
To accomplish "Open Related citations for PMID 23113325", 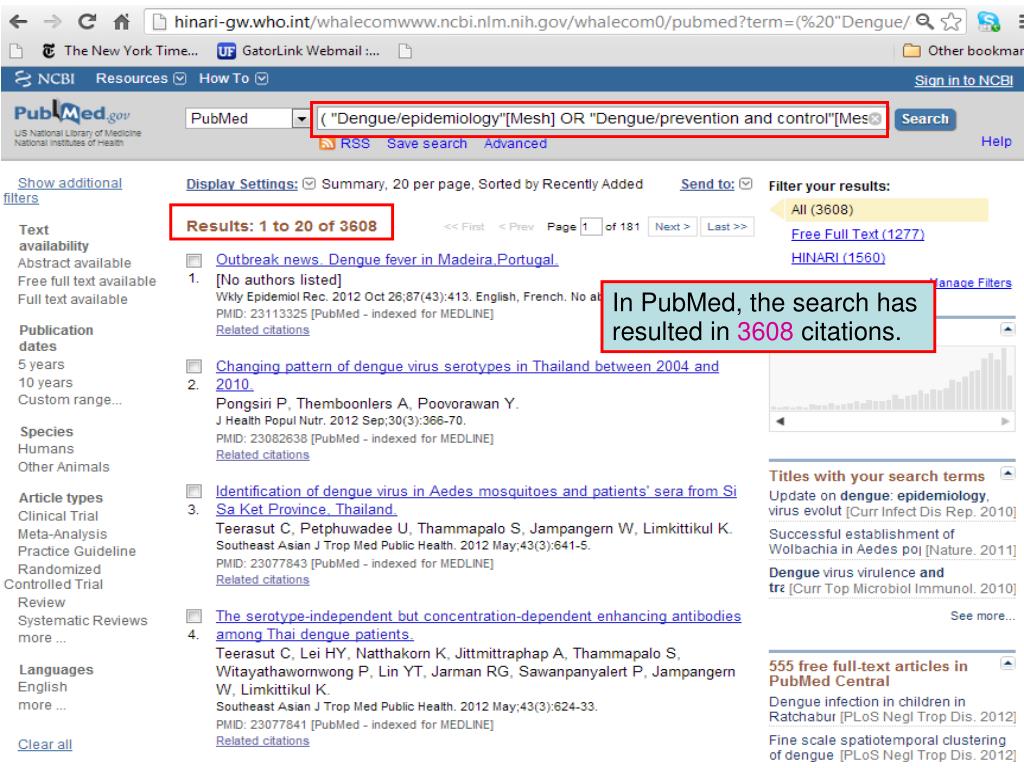I will (263, 330).
